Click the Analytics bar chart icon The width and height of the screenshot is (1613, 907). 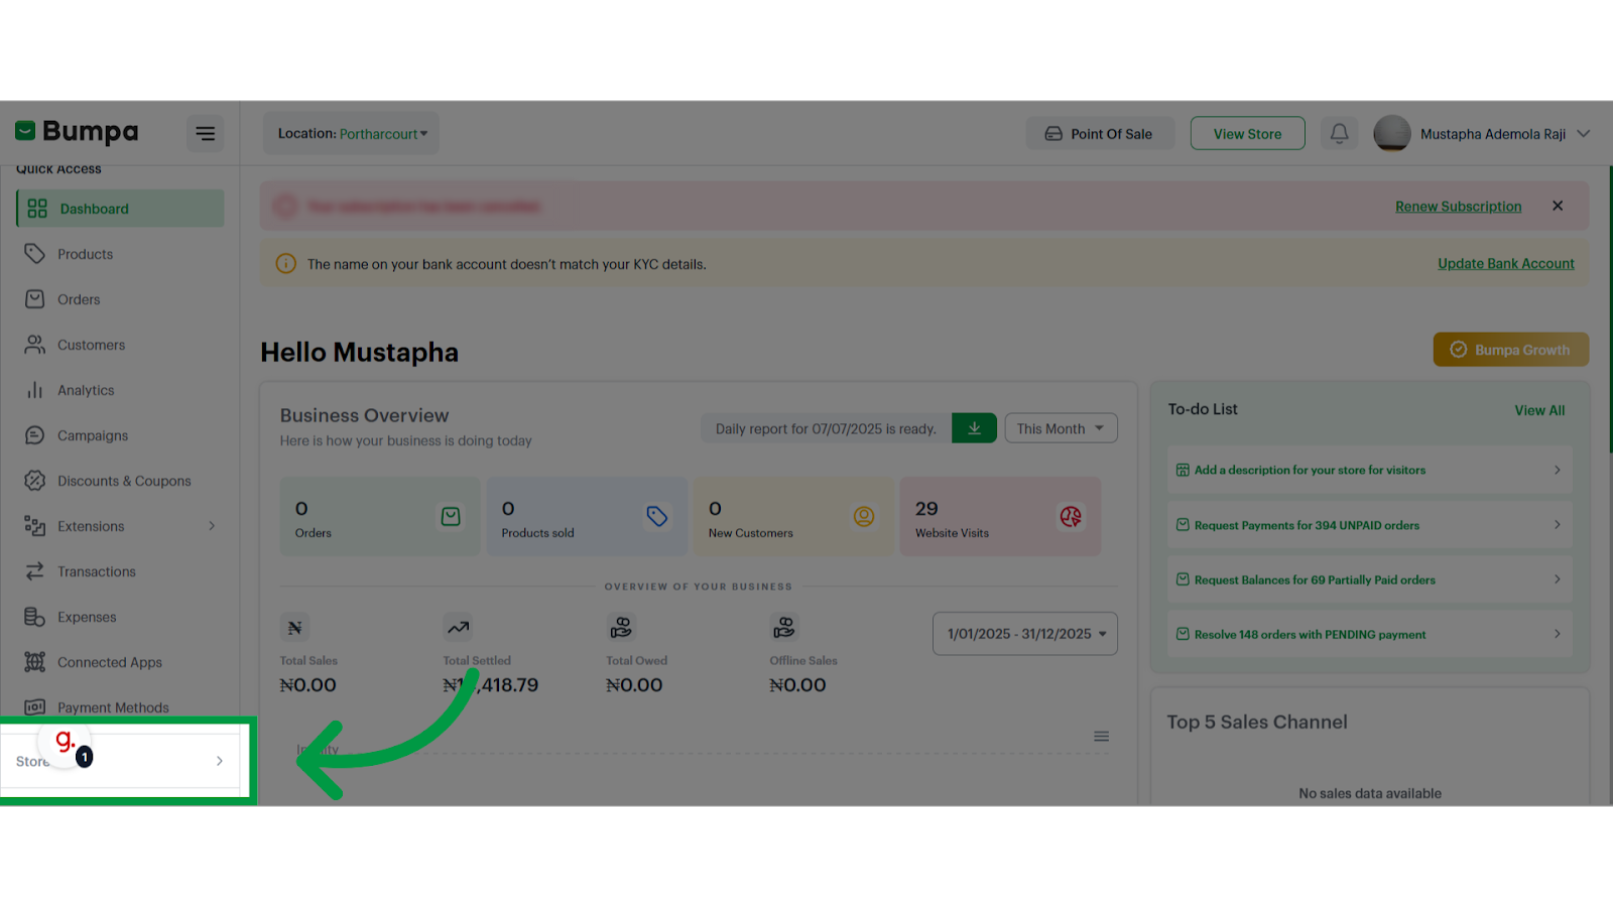[35, 390]
